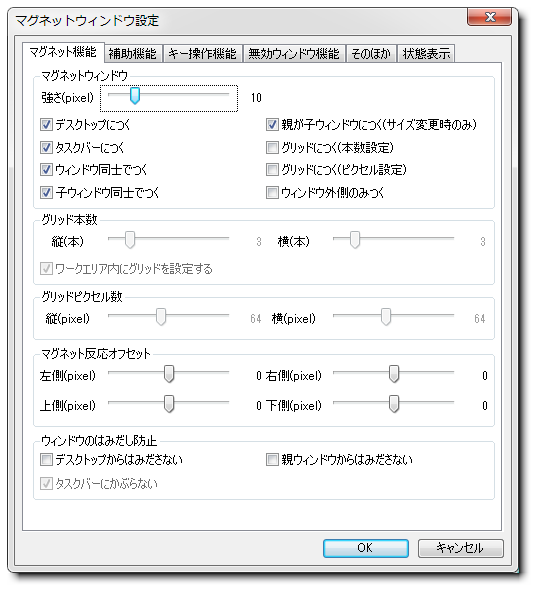Select the キー操作機能 tab

[x=202, y=54]
